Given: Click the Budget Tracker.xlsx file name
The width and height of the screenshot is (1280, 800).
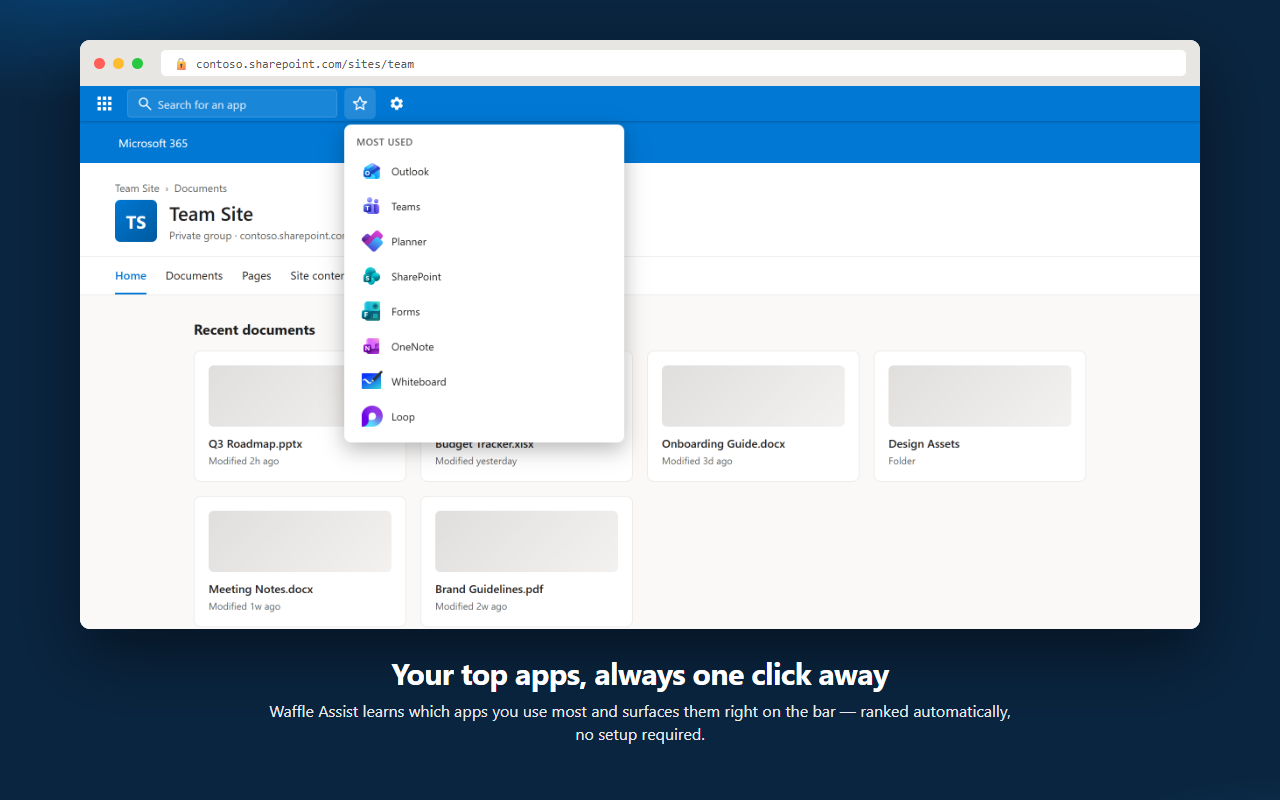Looking at the screenshot, I should pos(484,445).
